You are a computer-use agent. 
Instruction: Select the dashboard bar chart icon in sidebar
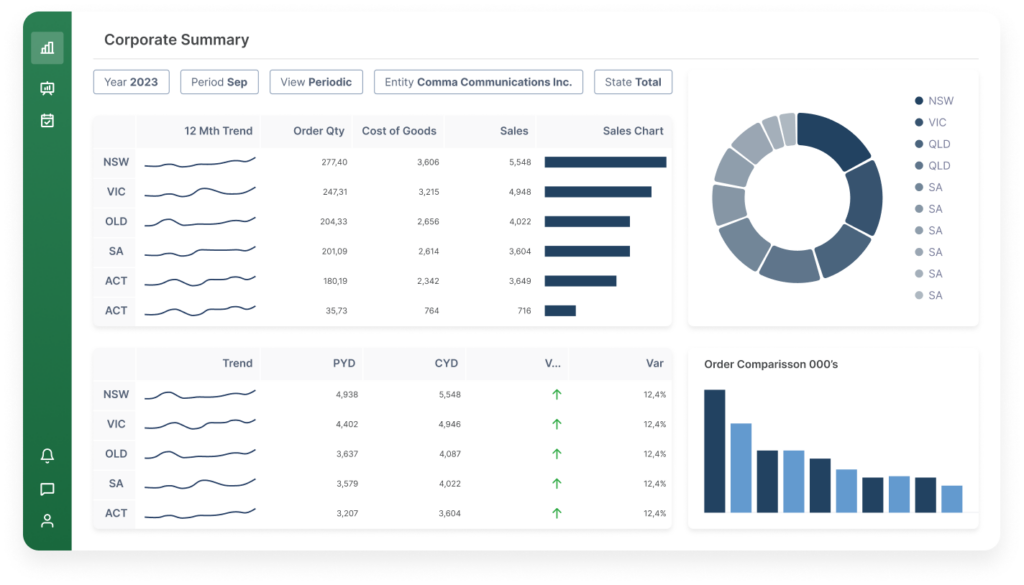(x=47, y=47)
